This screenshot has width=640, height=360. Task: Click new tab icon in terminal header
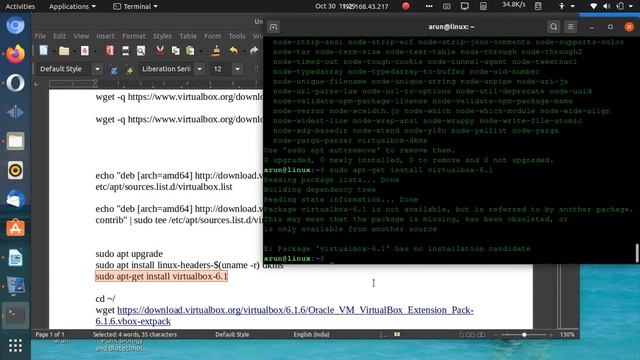tap(273, 27)
